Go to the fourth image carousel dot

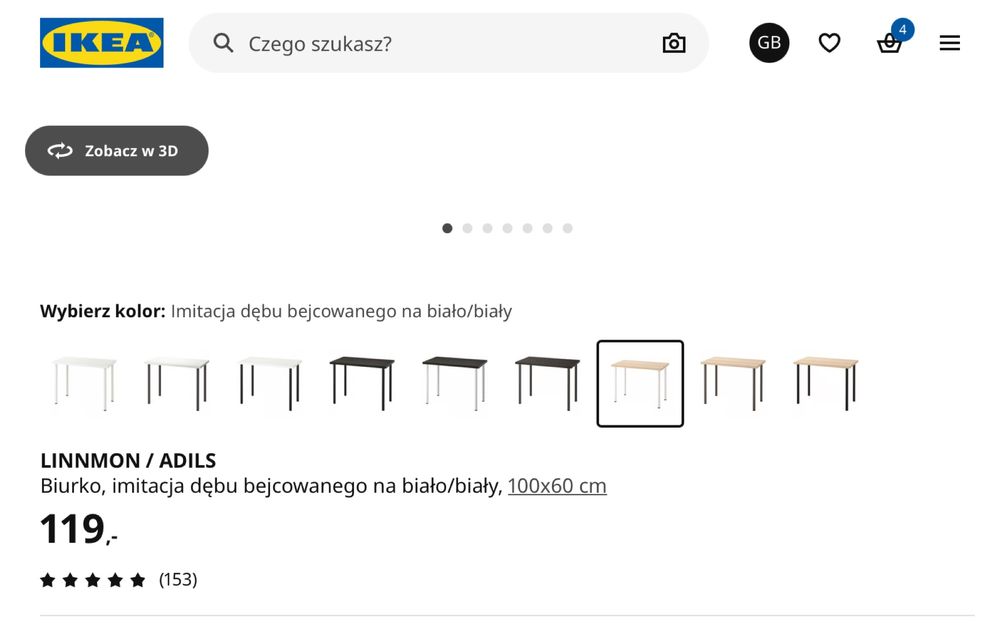click(507, 228)
